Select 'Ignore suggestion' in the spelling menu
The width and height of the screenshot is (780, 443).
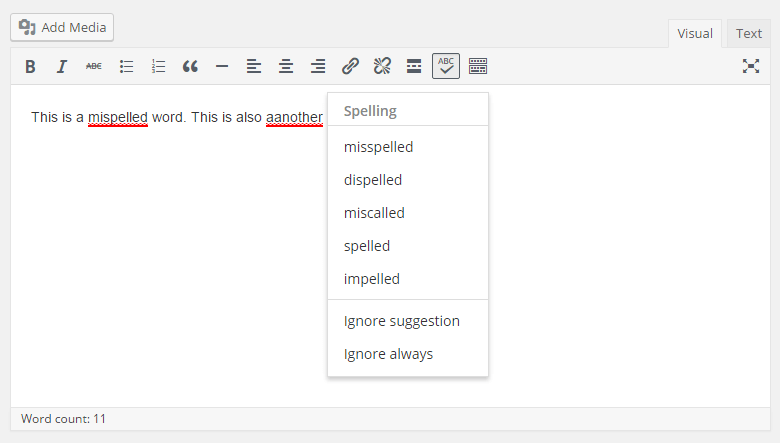pyautogui.click(x=408, y=321)
